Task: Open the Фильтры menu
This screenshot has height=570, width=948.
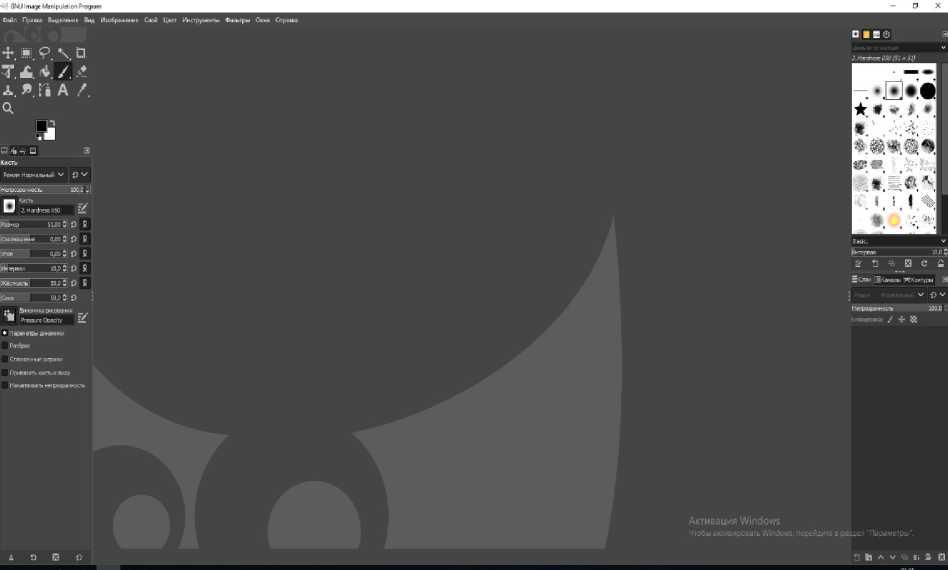Action: pyautogui.click(x=238, y=20)
